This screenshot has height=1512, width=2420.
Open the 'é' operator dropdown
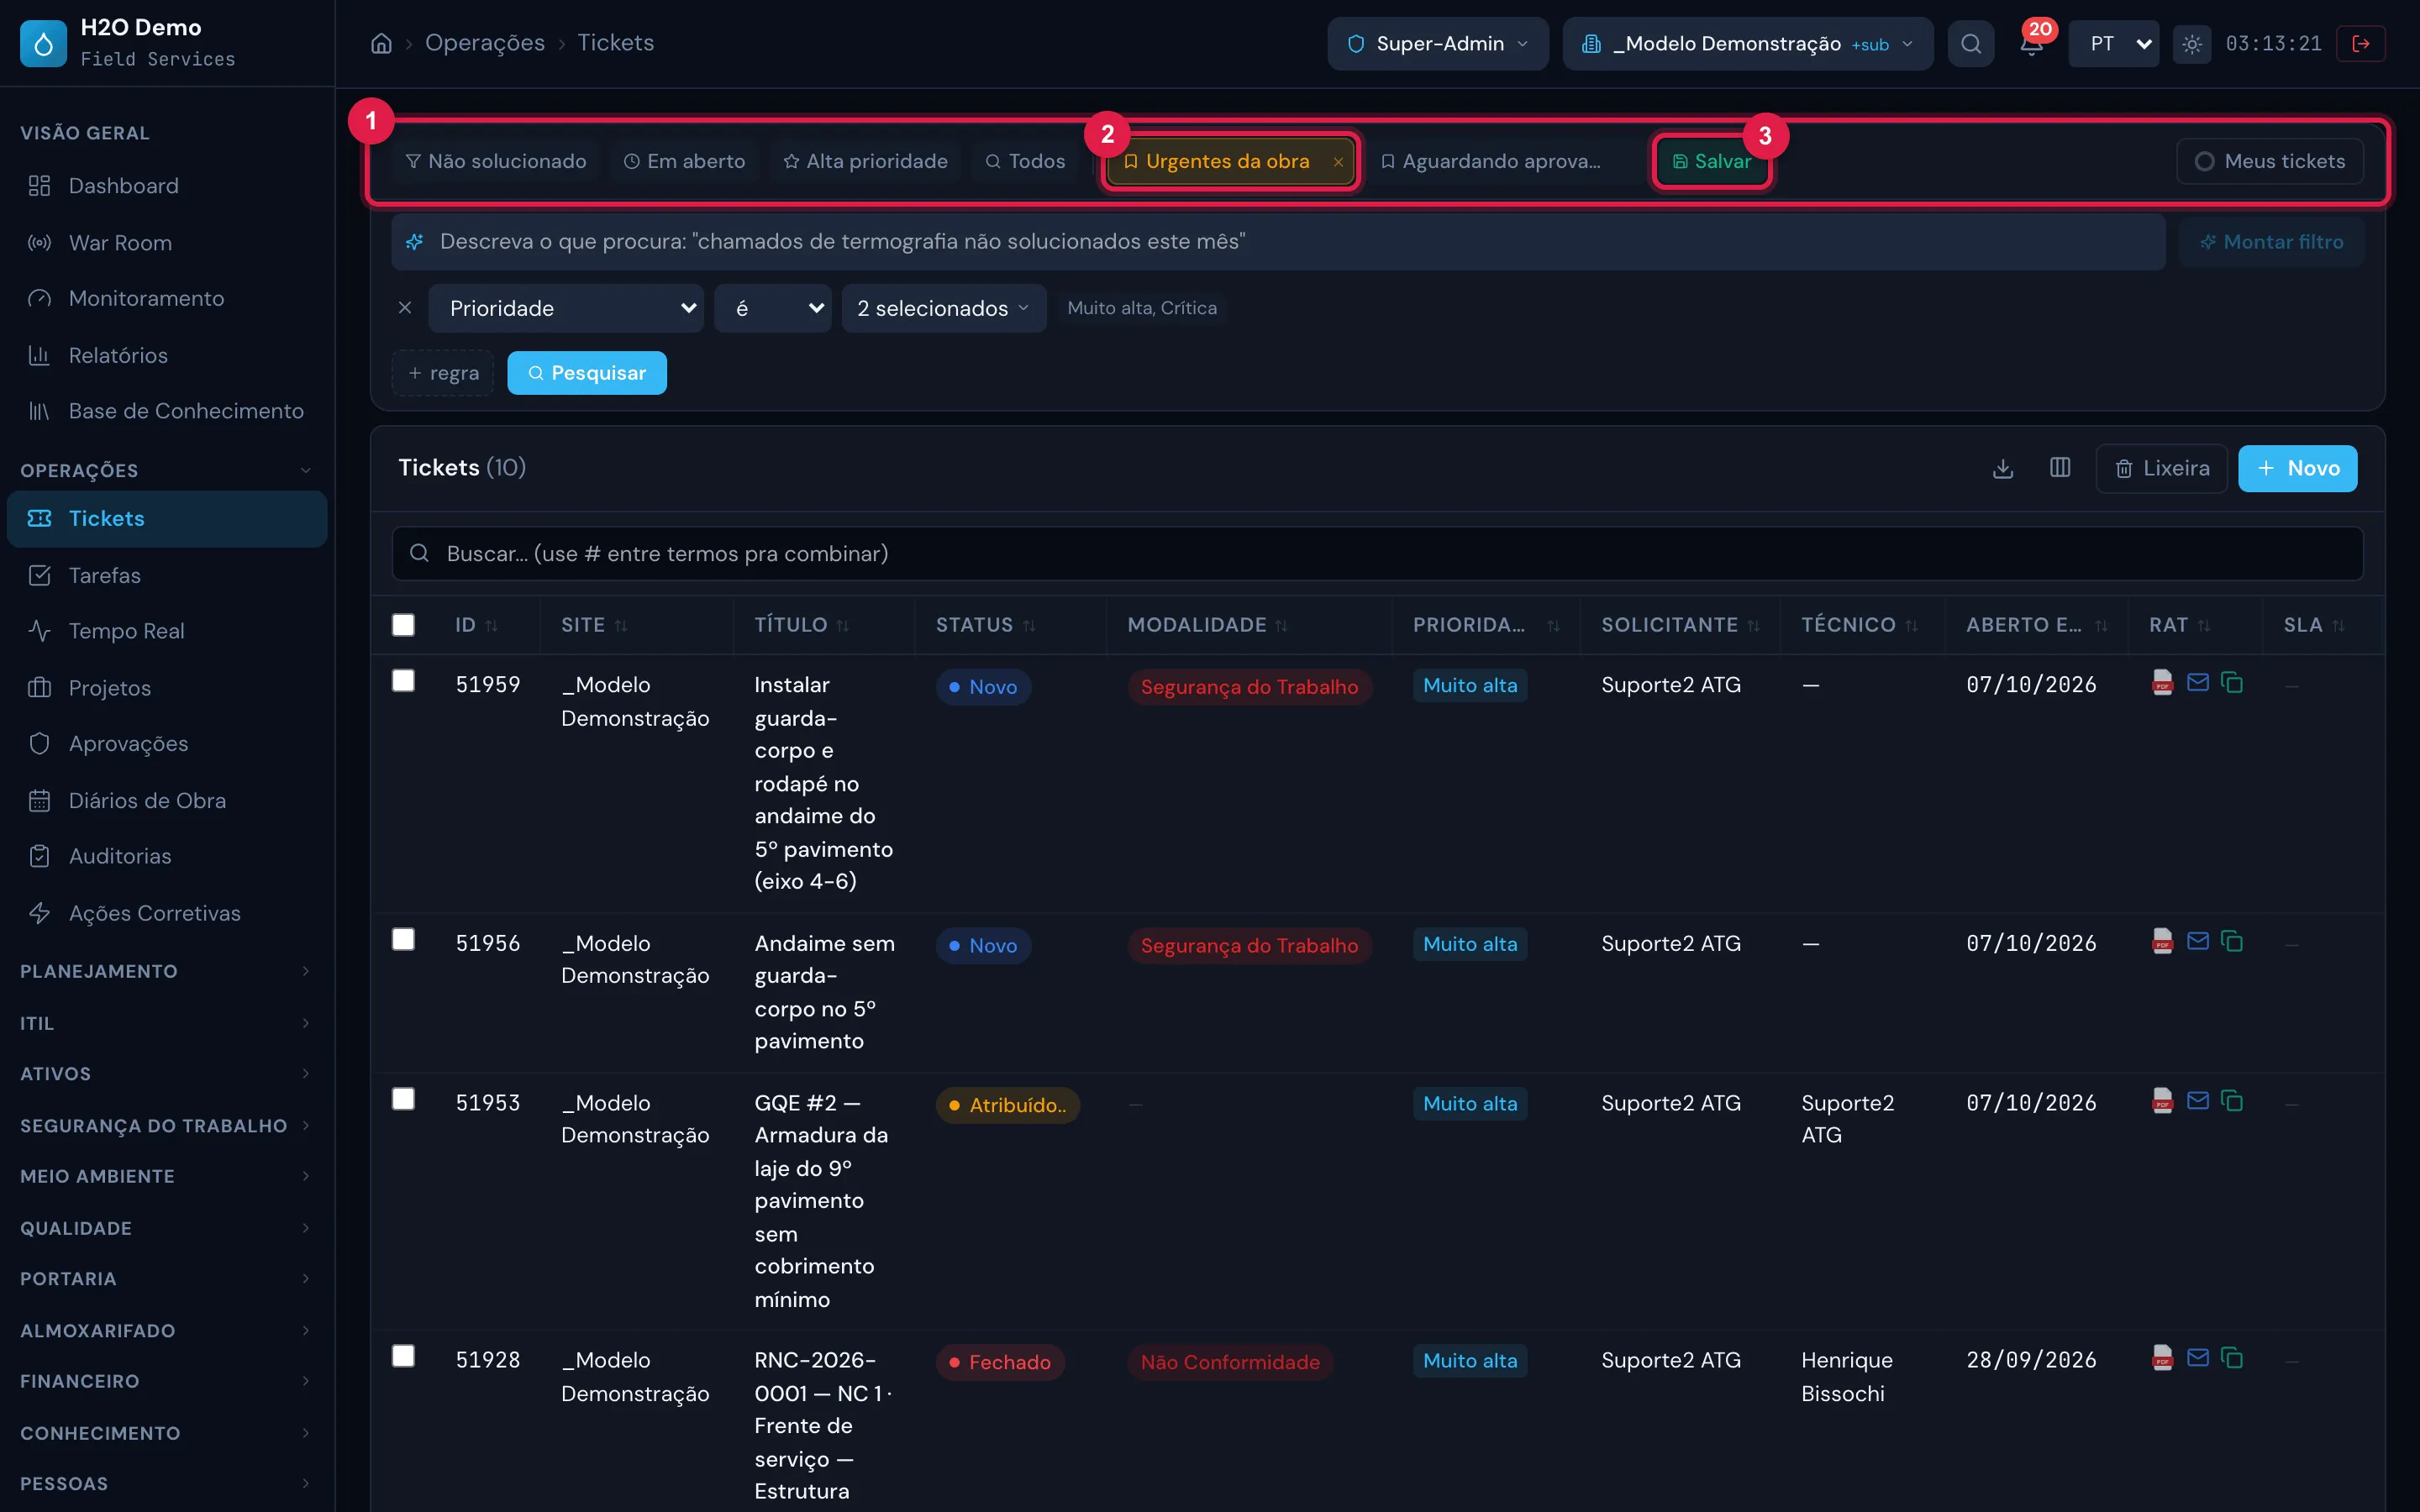tap(772, 308)
